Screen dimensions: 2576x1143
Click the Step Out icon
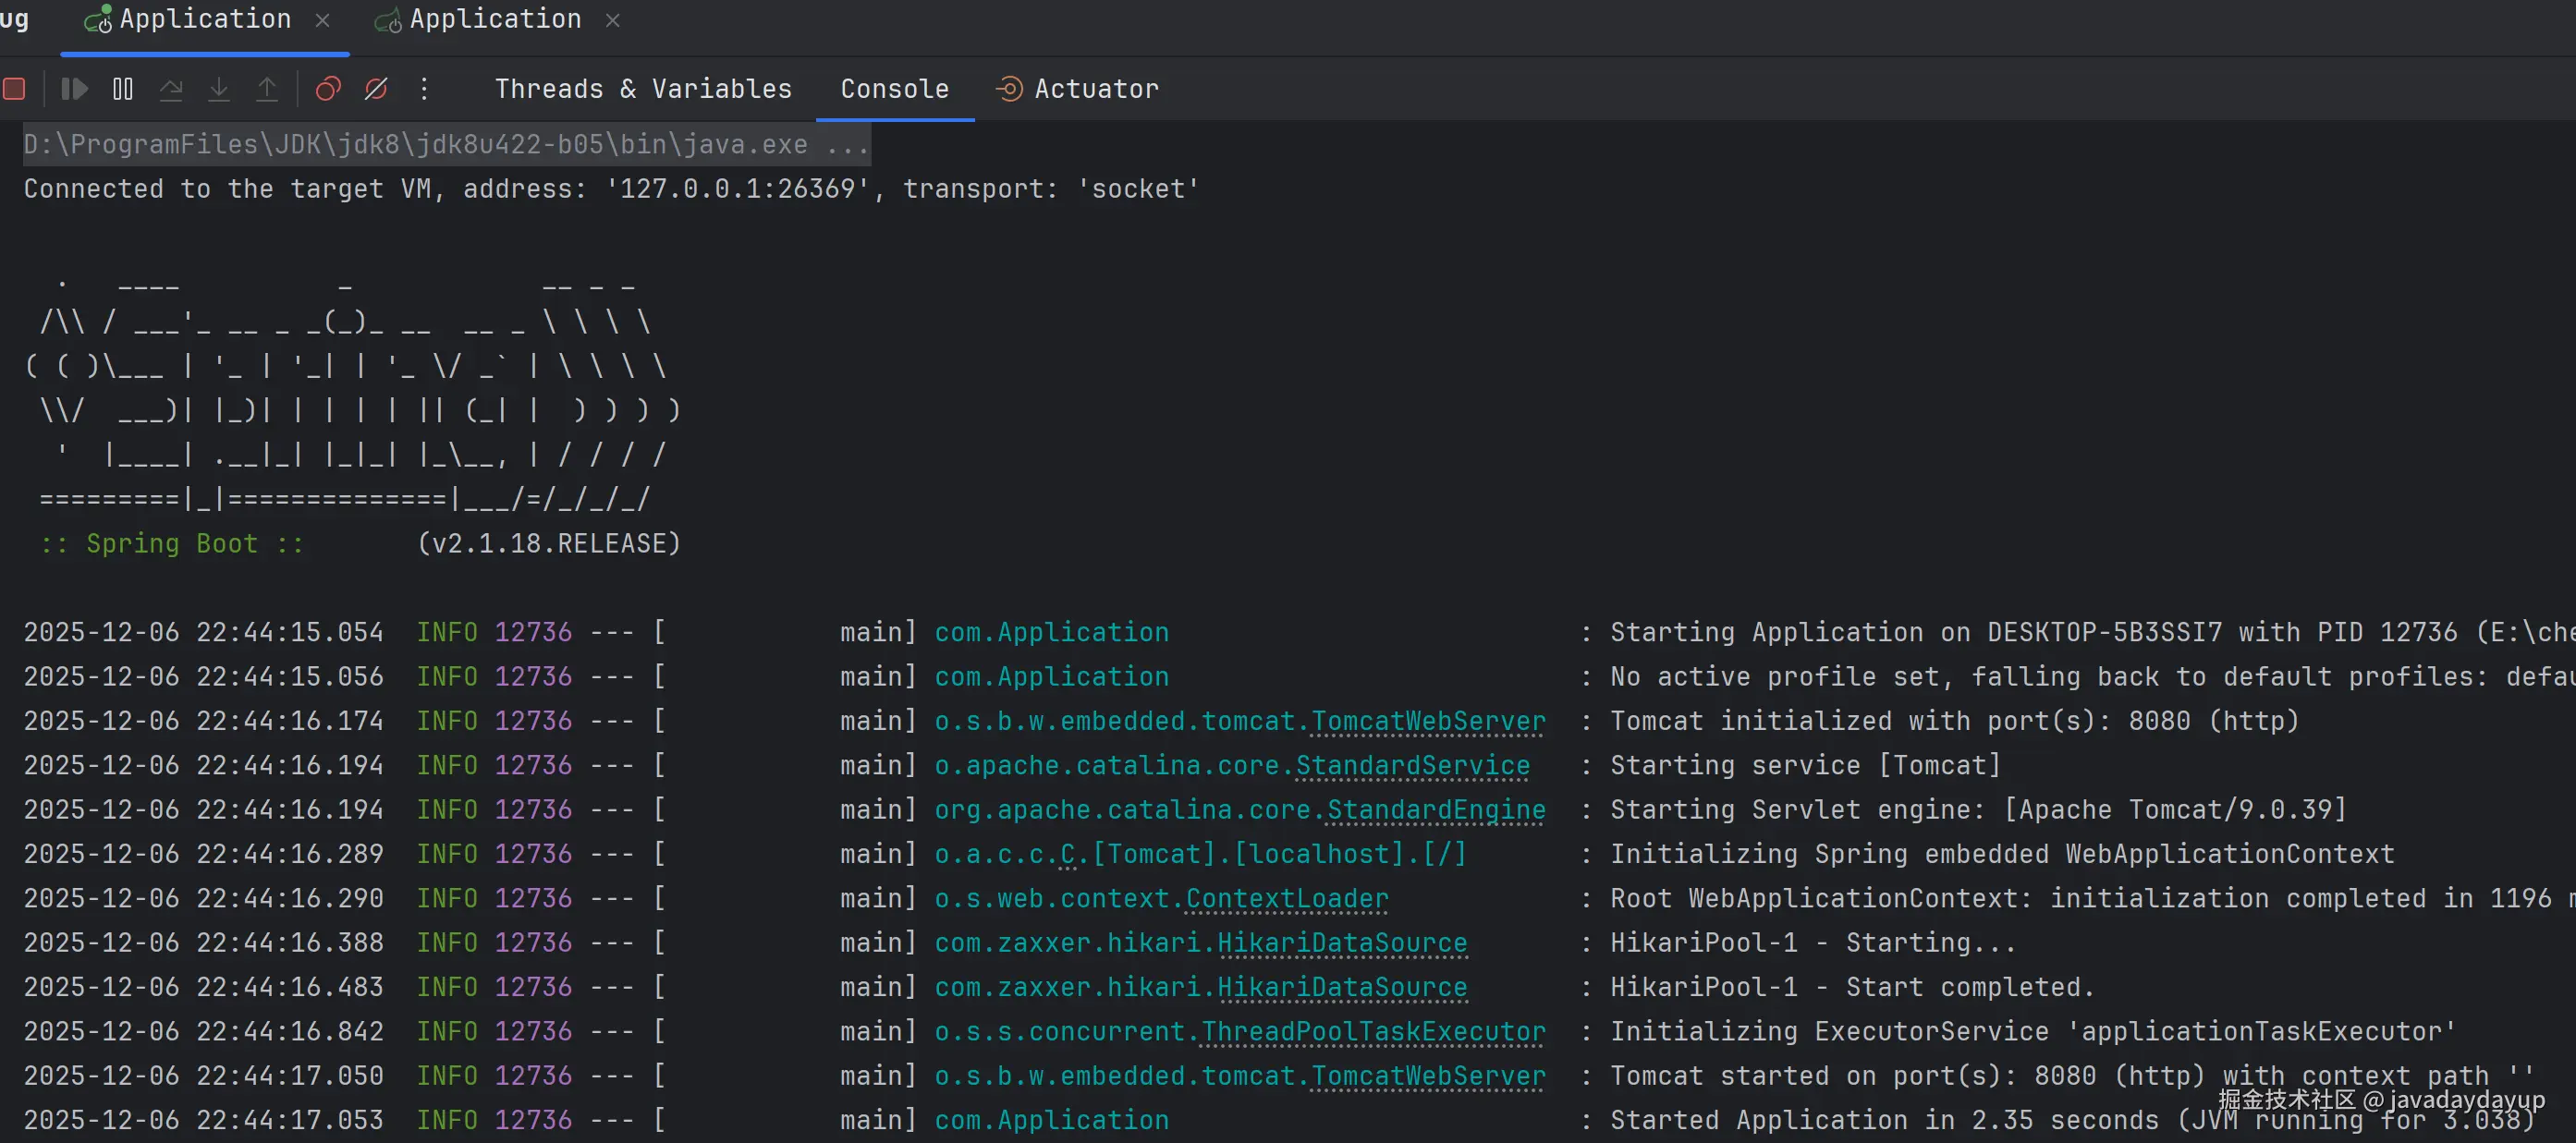[x=267, y=89]
